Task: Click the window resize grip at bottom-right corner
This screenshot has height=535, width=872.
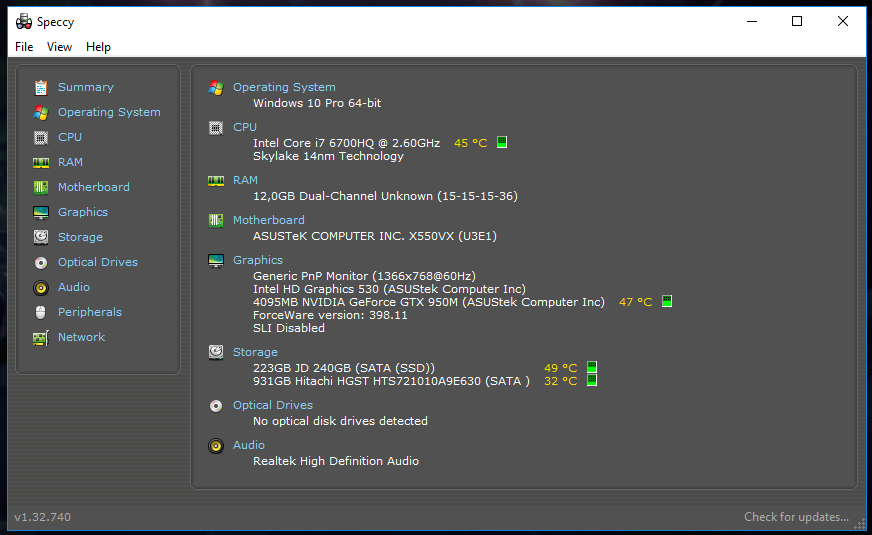Action: (860, 523)
